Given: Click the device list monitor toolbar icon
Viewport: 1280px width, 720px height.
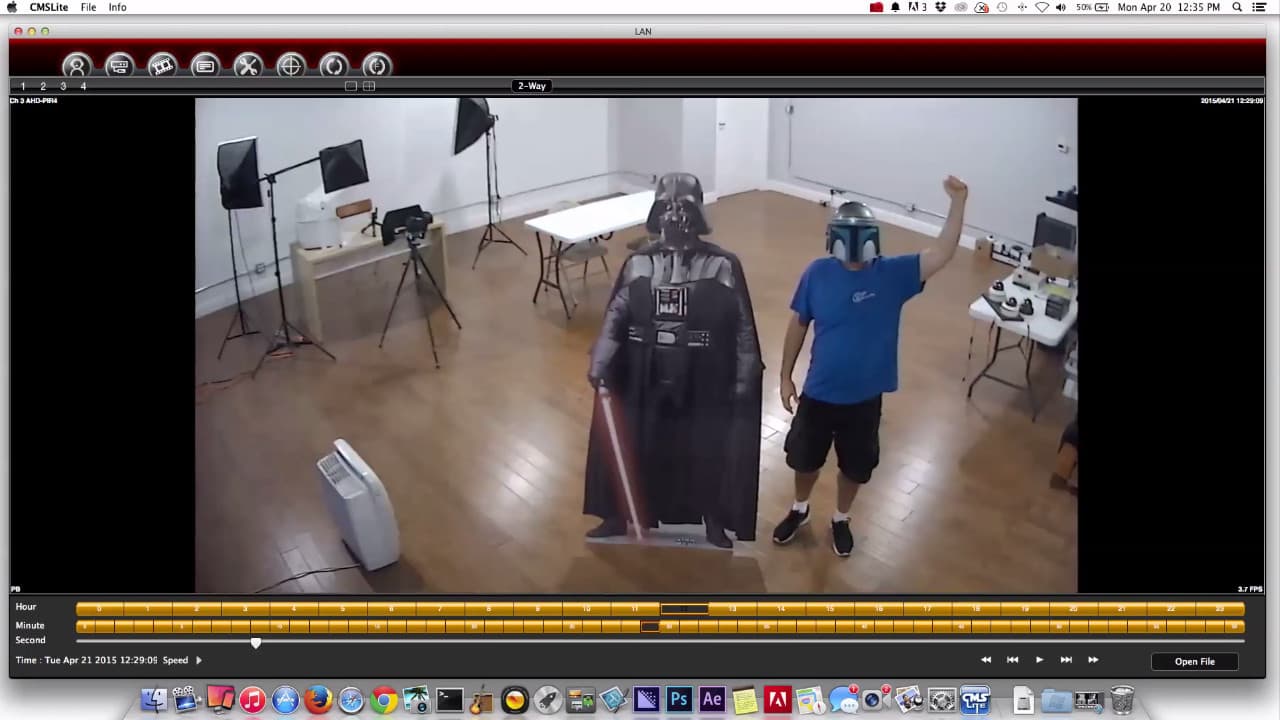Looking at the screenshot, I should pyautogui.click(x=119, y=66).
